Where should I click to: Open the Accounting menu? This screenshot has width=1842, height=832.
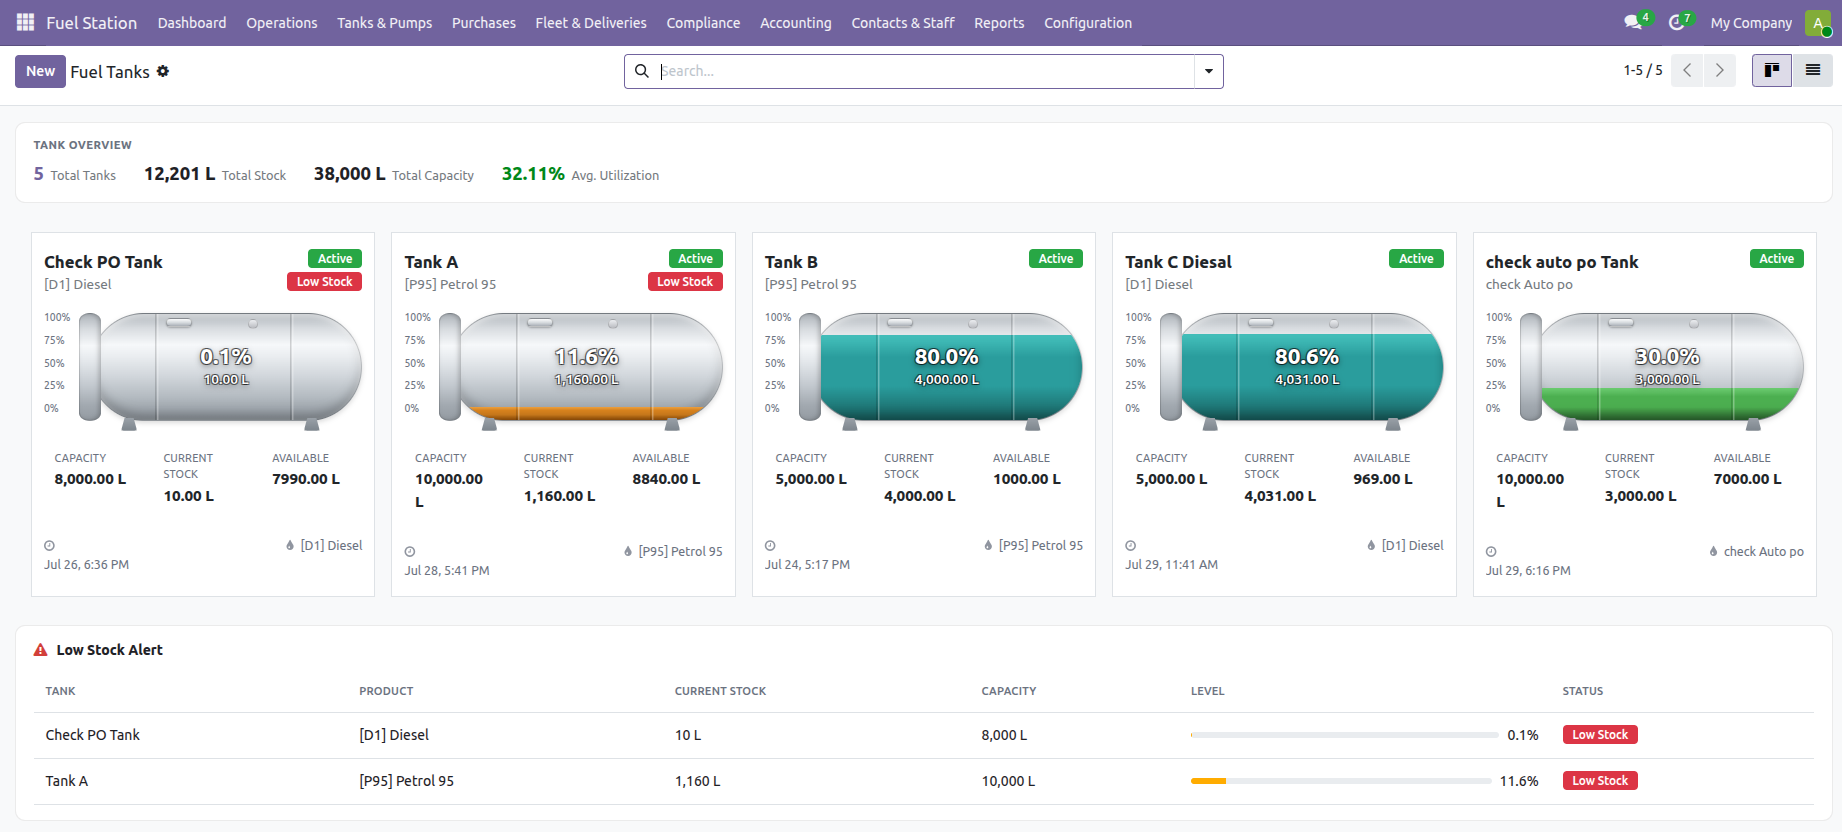pos(796,22)
